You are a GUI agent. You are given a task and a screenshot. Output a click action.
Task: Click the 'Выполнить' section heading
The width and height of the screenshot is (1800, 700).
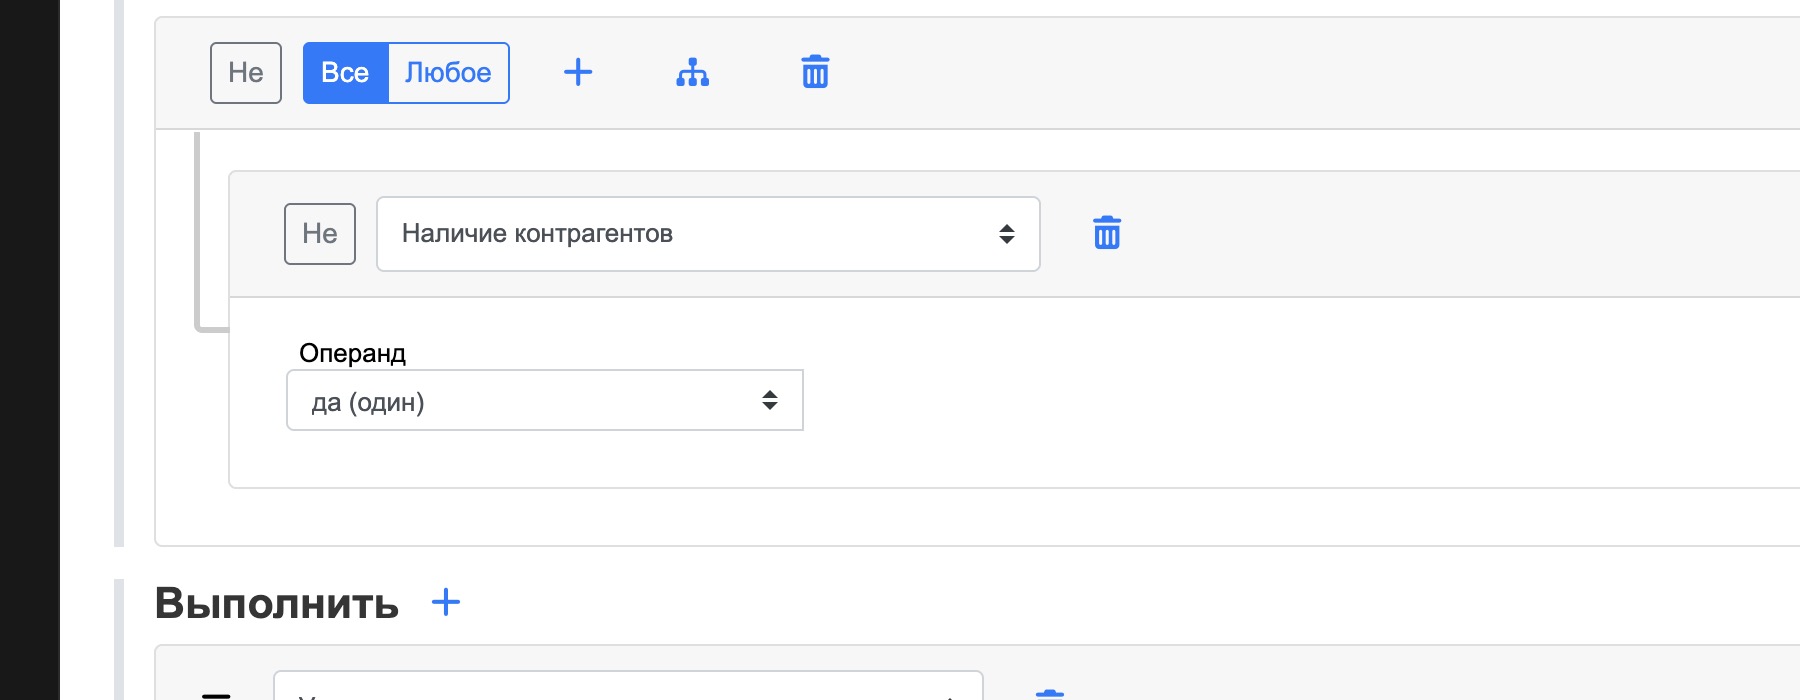click(x=277, y=603)
